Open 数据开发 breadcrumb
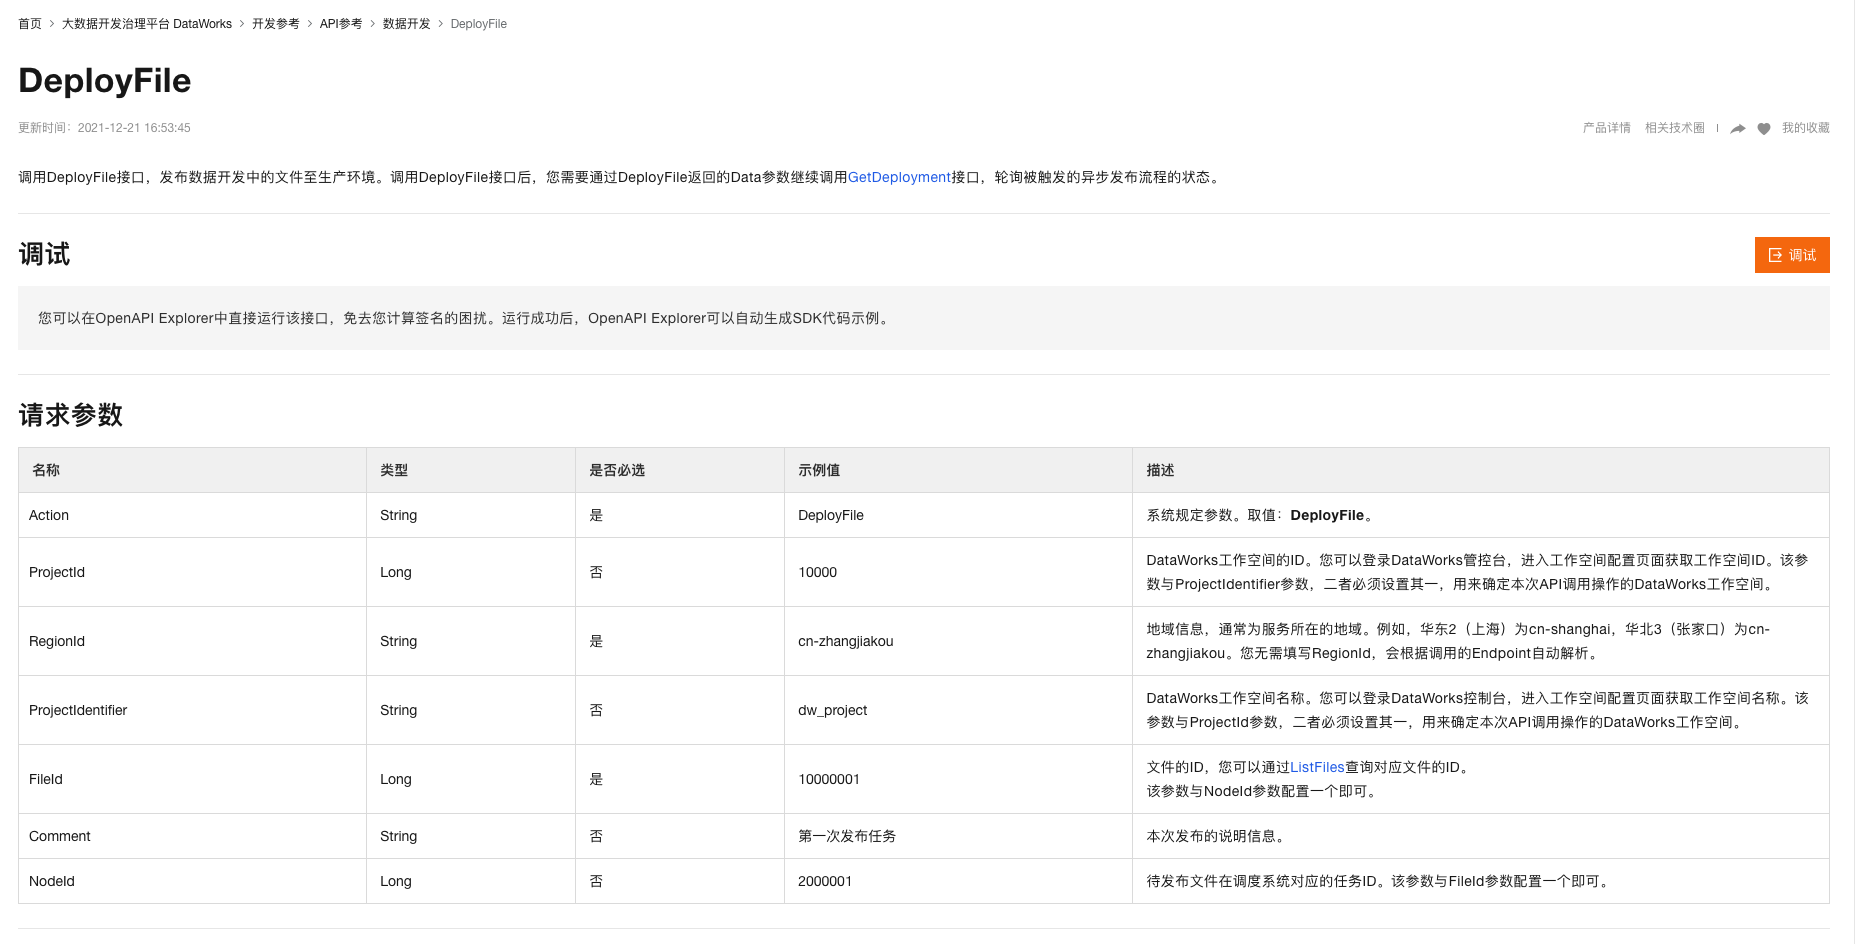 coord(407,24)
